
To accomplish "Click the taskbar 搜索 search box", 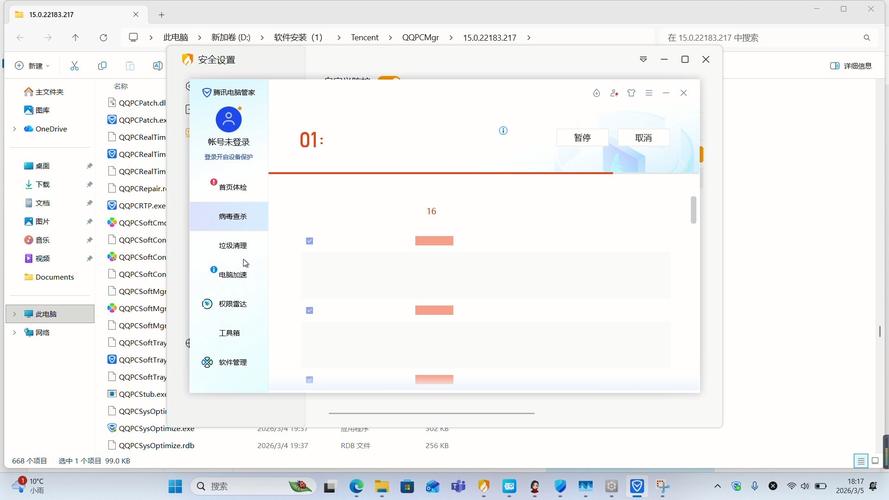I will click(253, 486).
